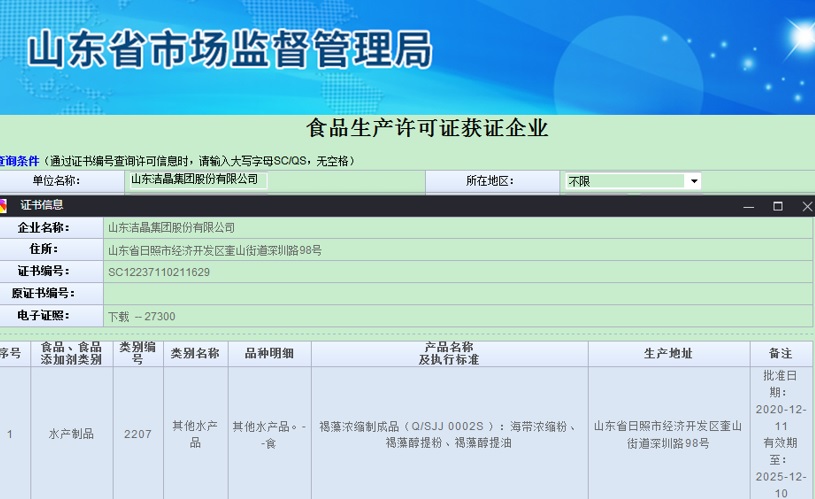Image resolution: width=815 pixels, height=499 pixels.
Task: Click the 产品名称及执行标准 column header
Action: [x=449, y=353]
